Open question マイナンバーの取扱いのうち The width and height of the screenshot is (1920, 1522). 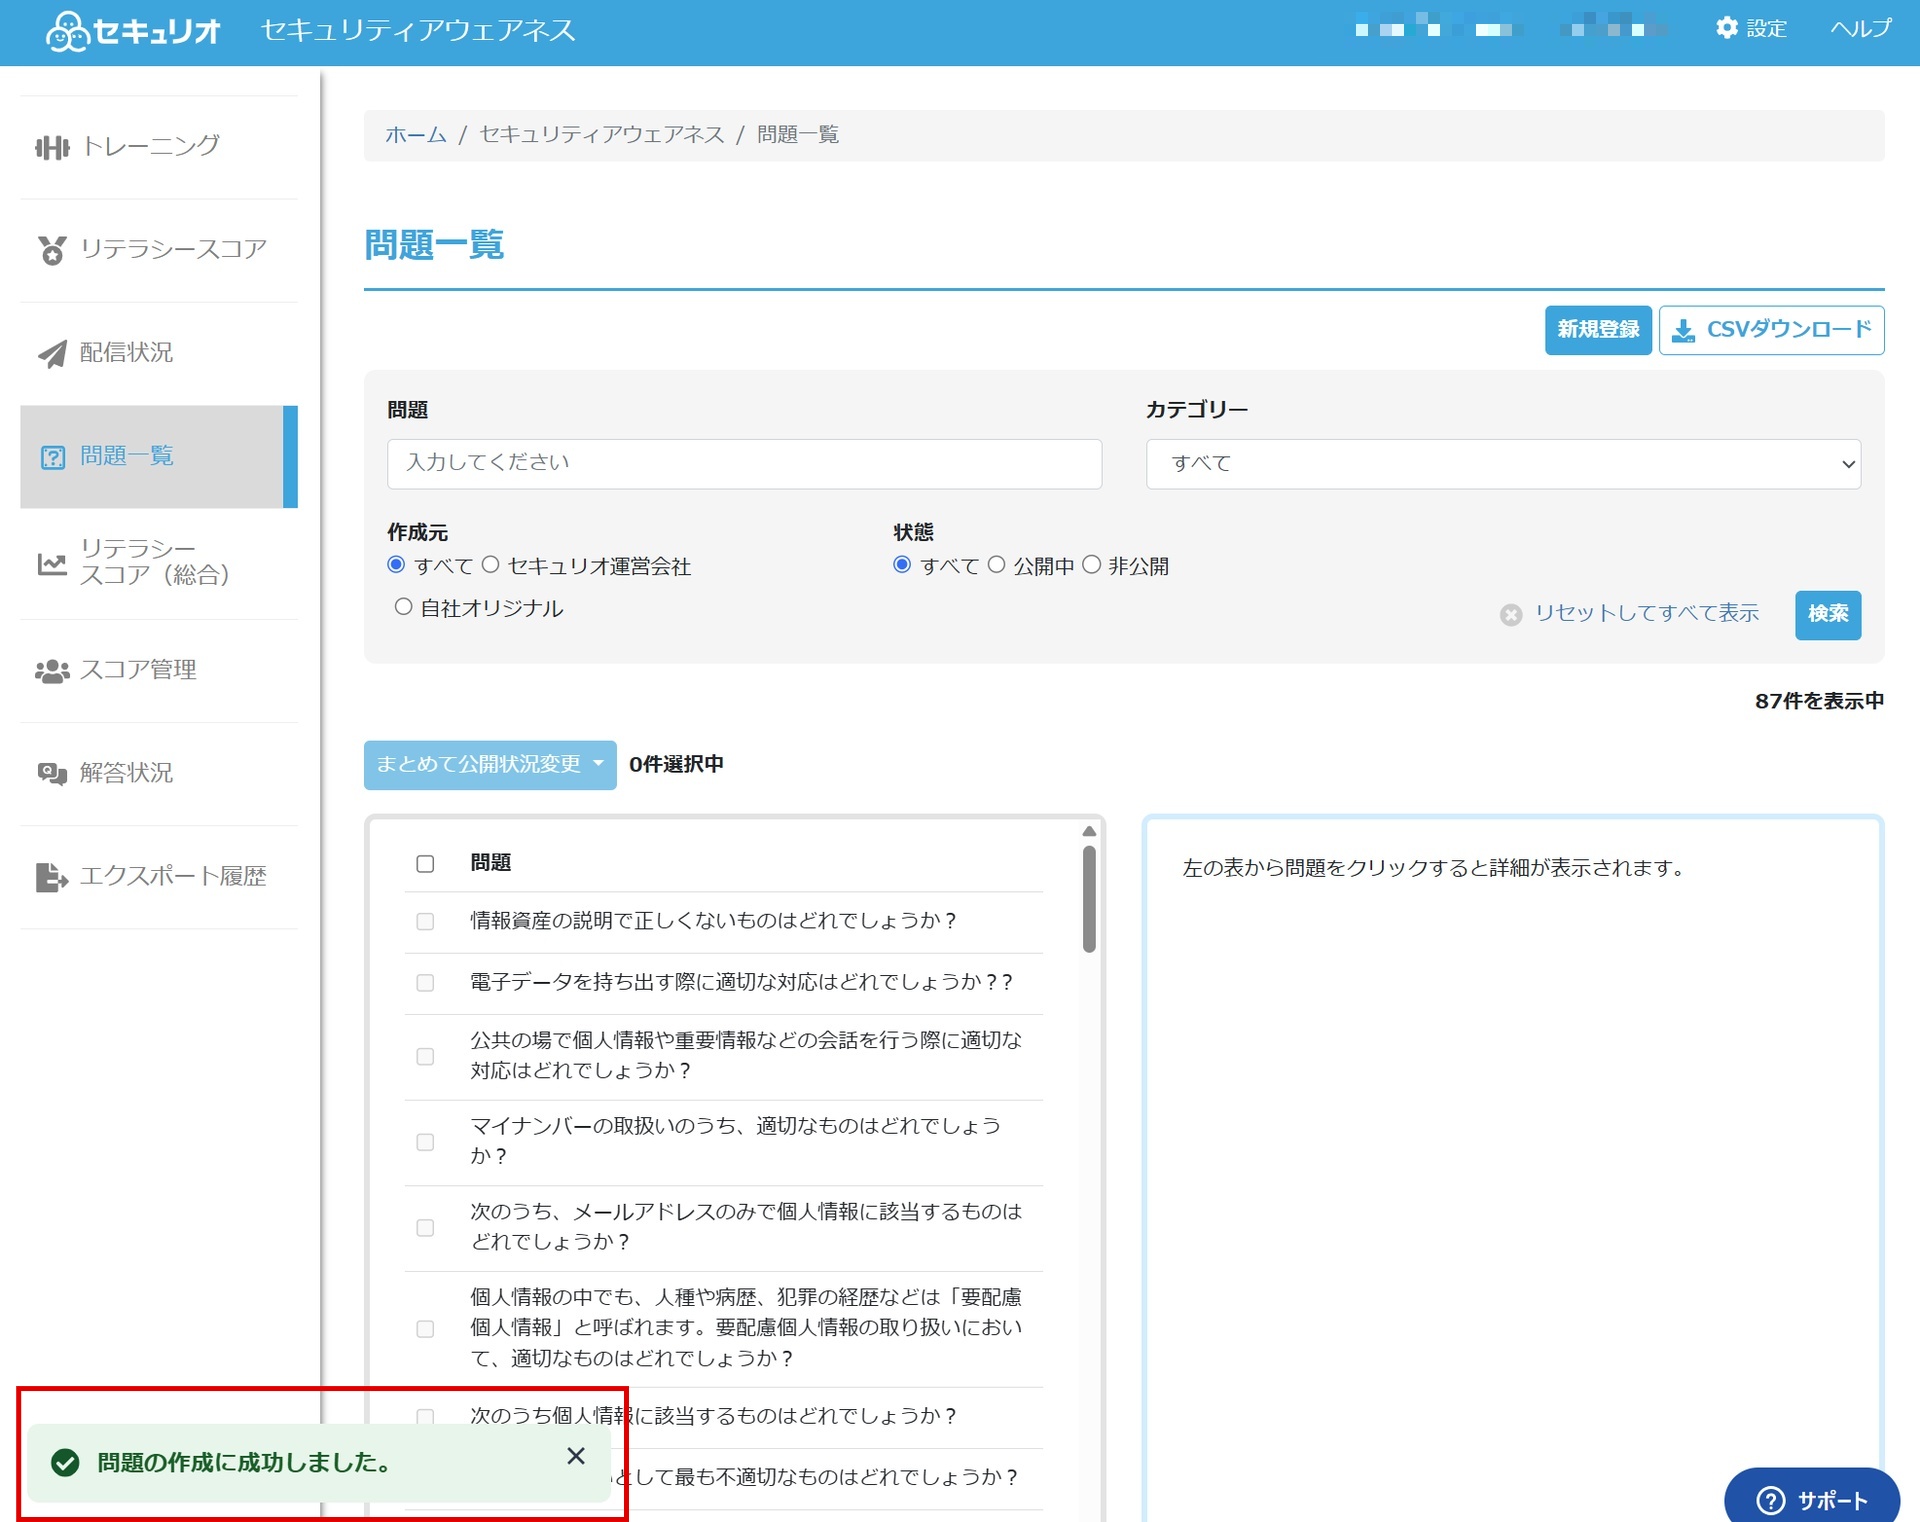(x=736, y=1141)
